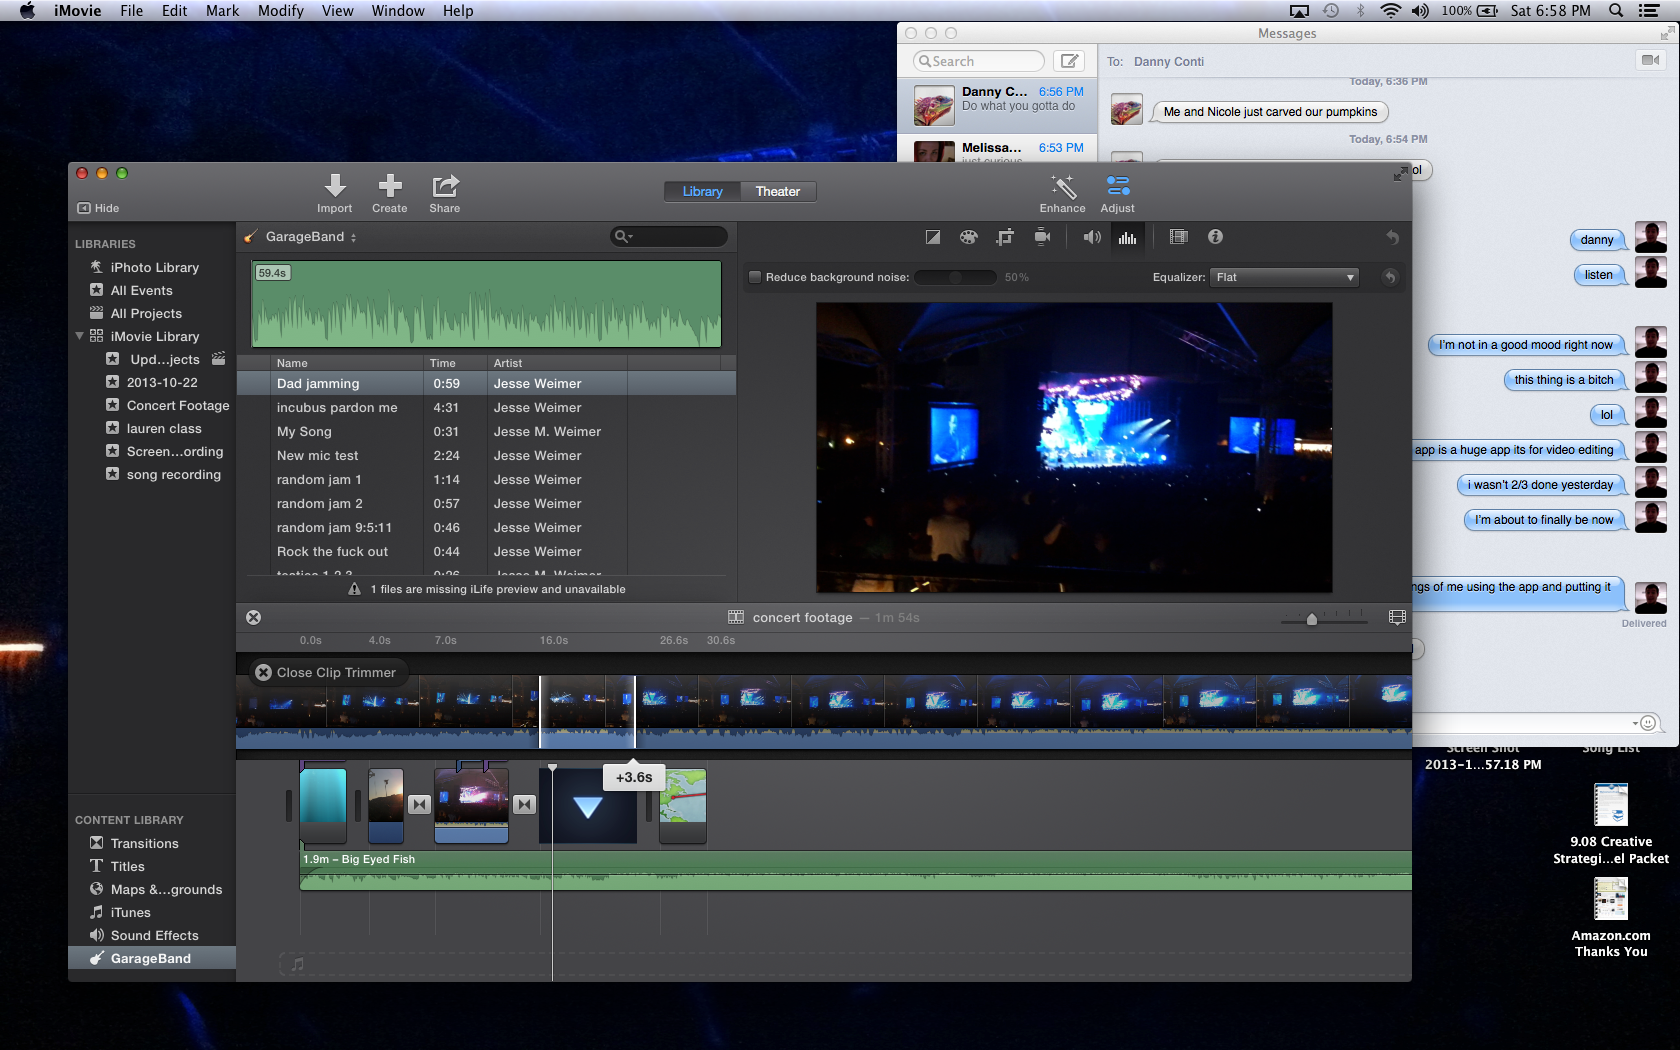This screenshot has height=1050, width=1680.
Task: Hide the sidebar with the Hide button
Action: pyautogui.click(x=98, y=208)
